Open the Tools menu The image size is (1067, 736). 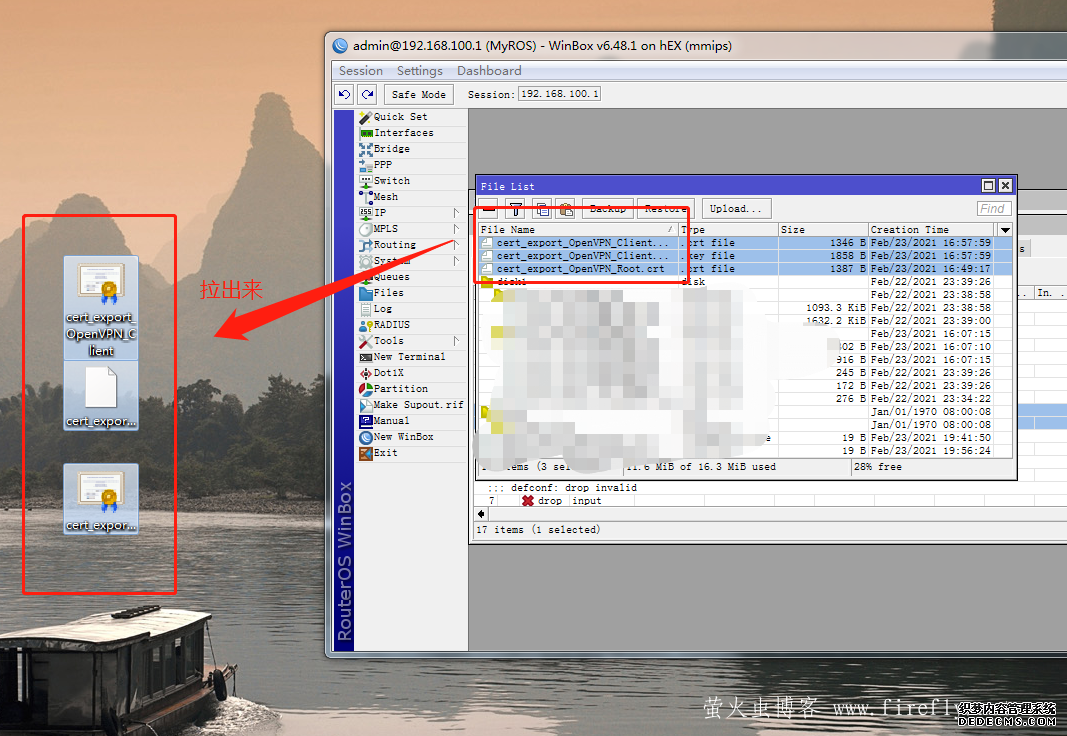click(x=388, y=340)
